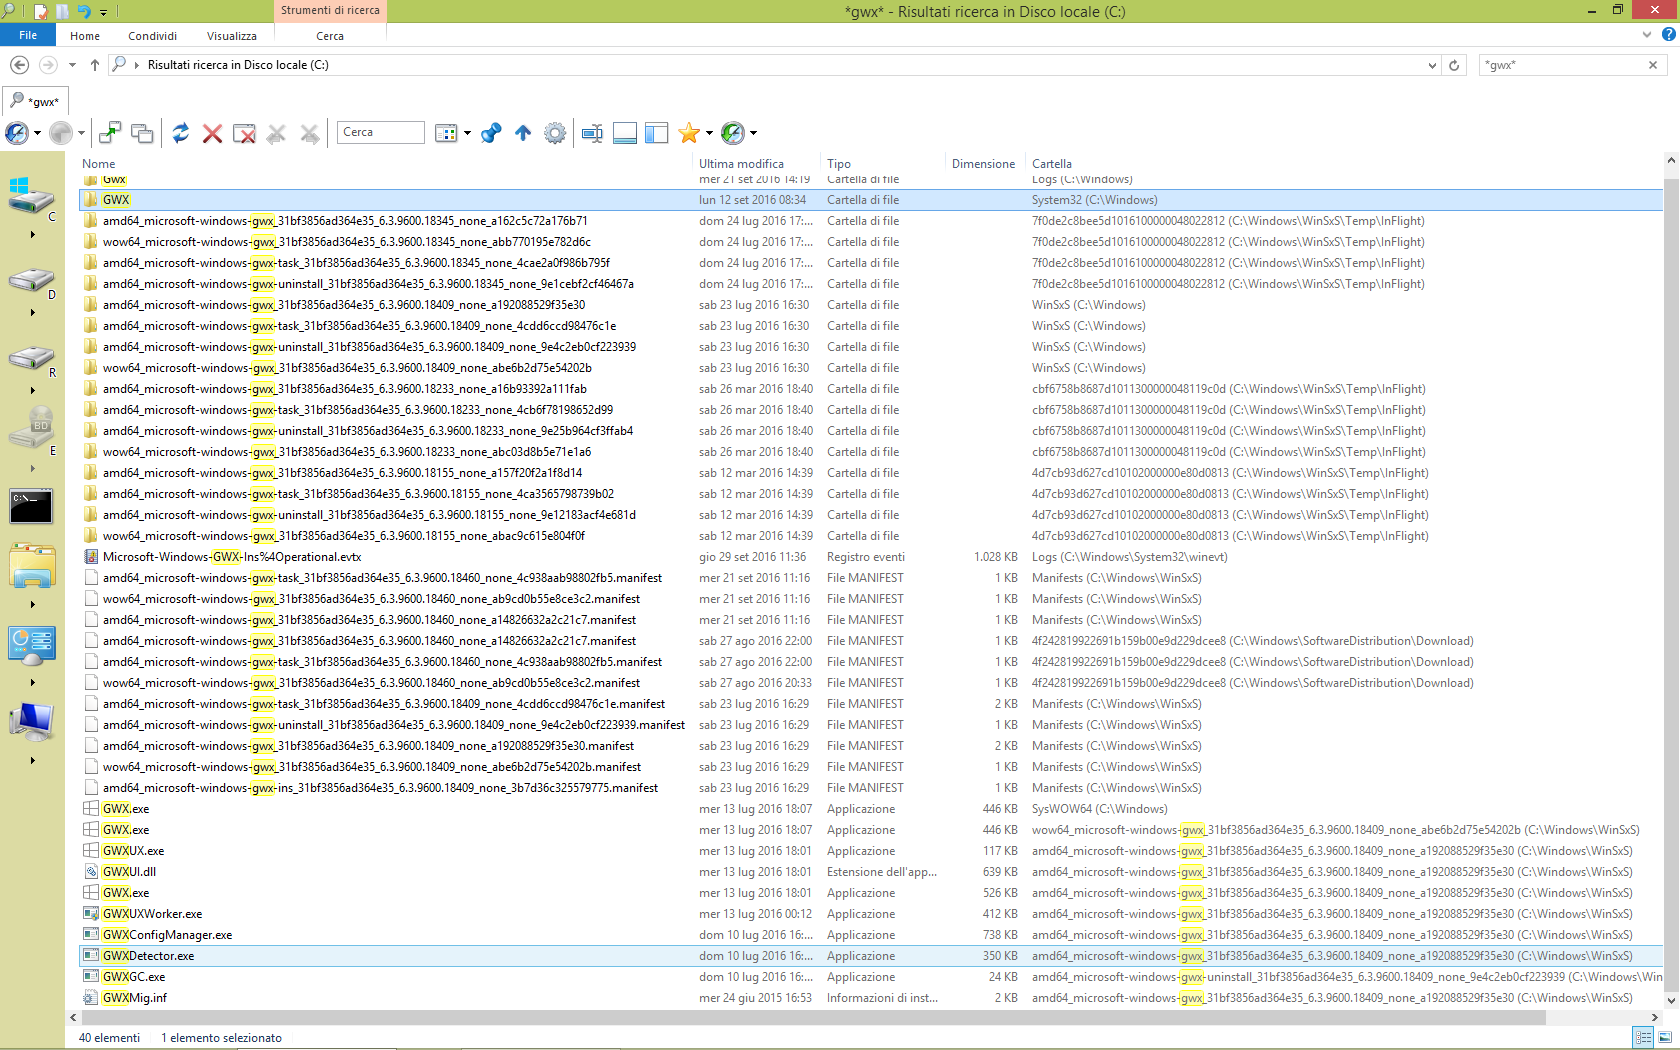Select the BD drive E in sidebar
This screenshot has height=1050, width=1680.
(32, 430)
